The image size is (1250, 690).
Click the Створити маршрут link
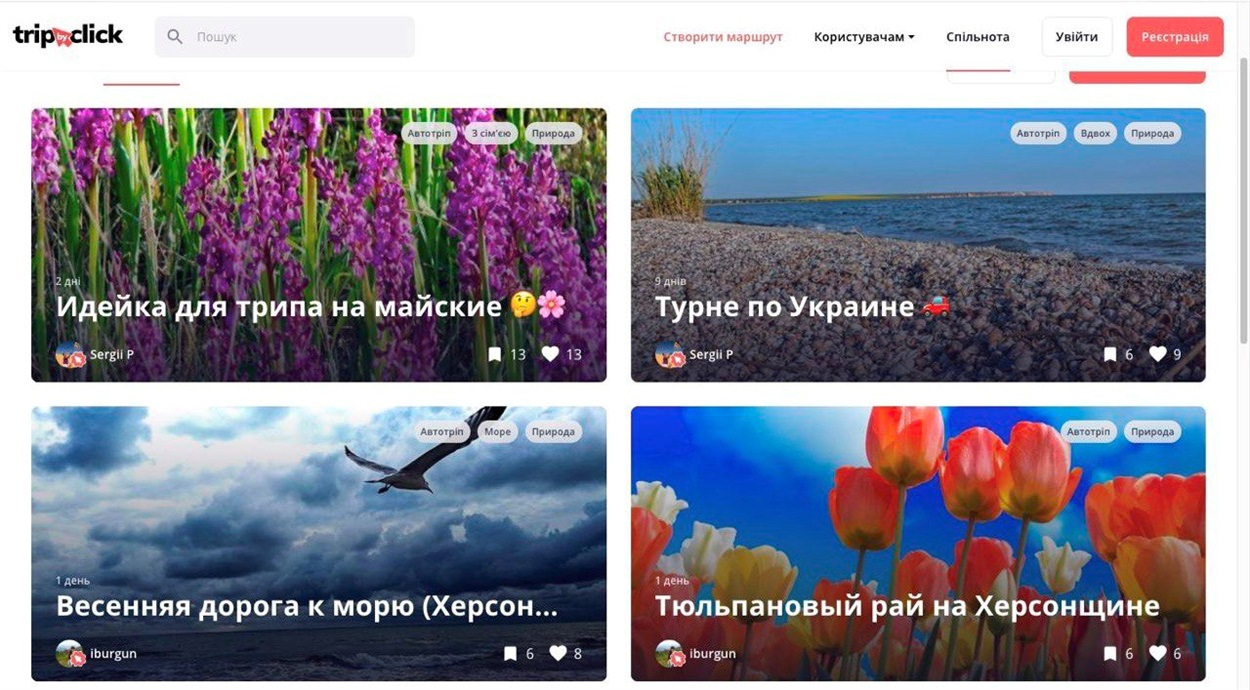point(723,37)
